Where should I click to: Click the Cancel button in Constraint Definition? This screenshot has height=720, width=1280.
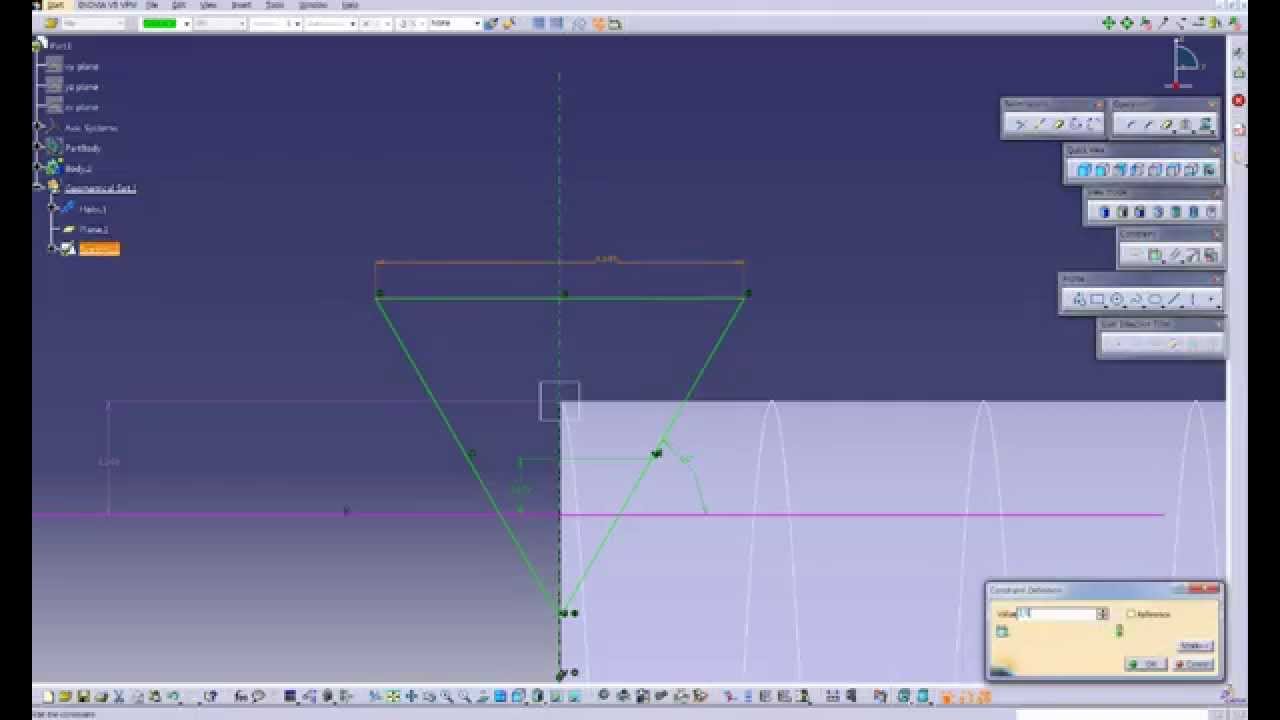(x=1193, y=664)
